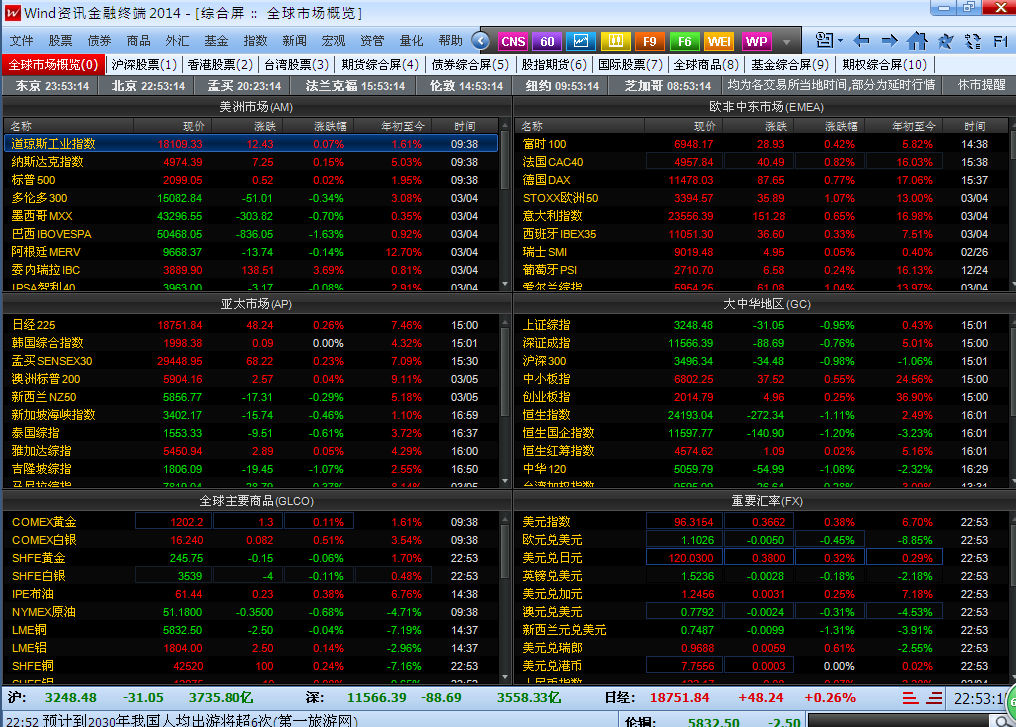The image size is (1016, 727).
Task: Select the 日经 225 row
Action: 251,325
